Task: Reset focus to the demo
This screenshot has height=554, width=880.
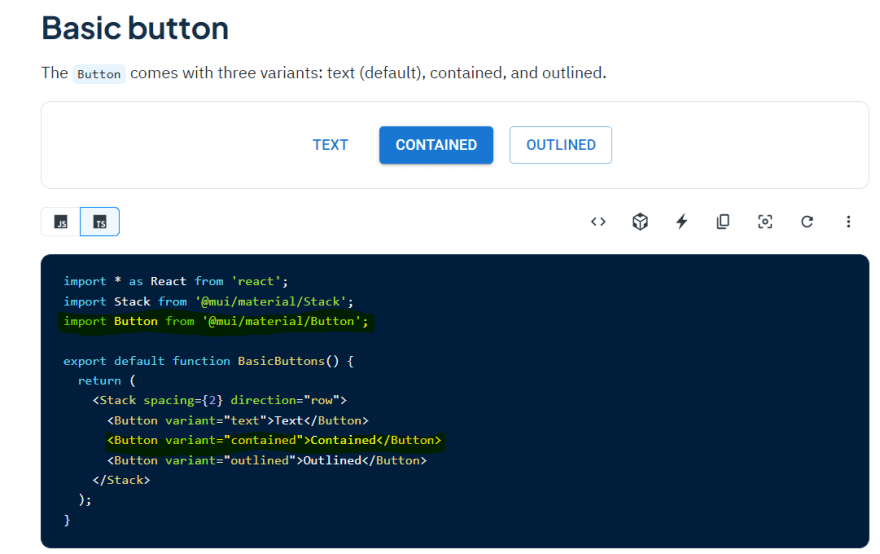Action: coord(765,222)
